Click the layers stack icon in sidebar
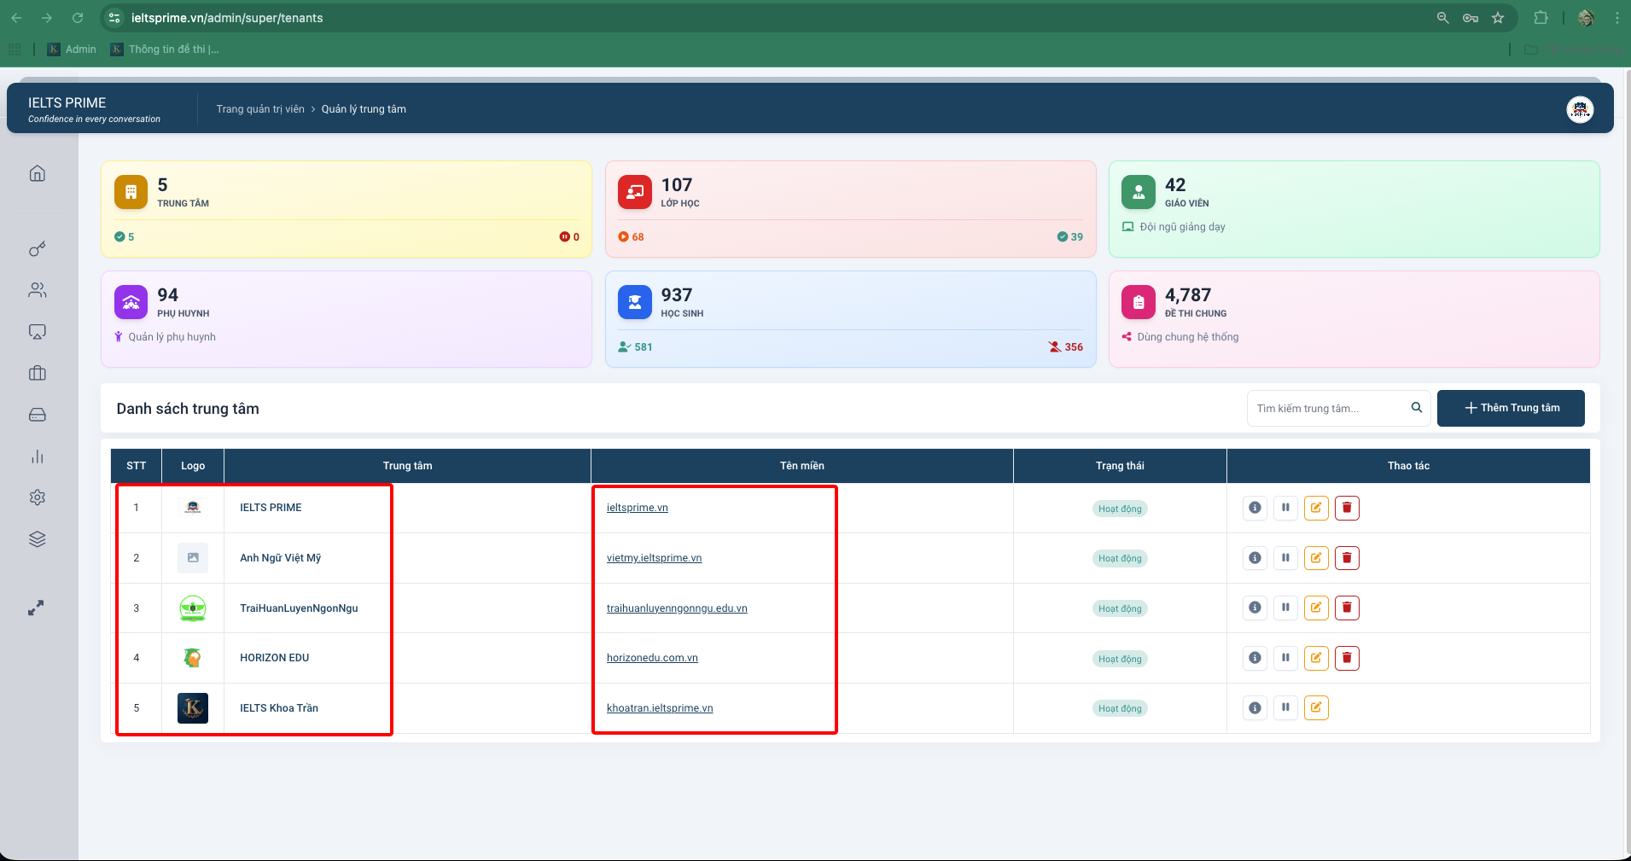 pos(37,539)
